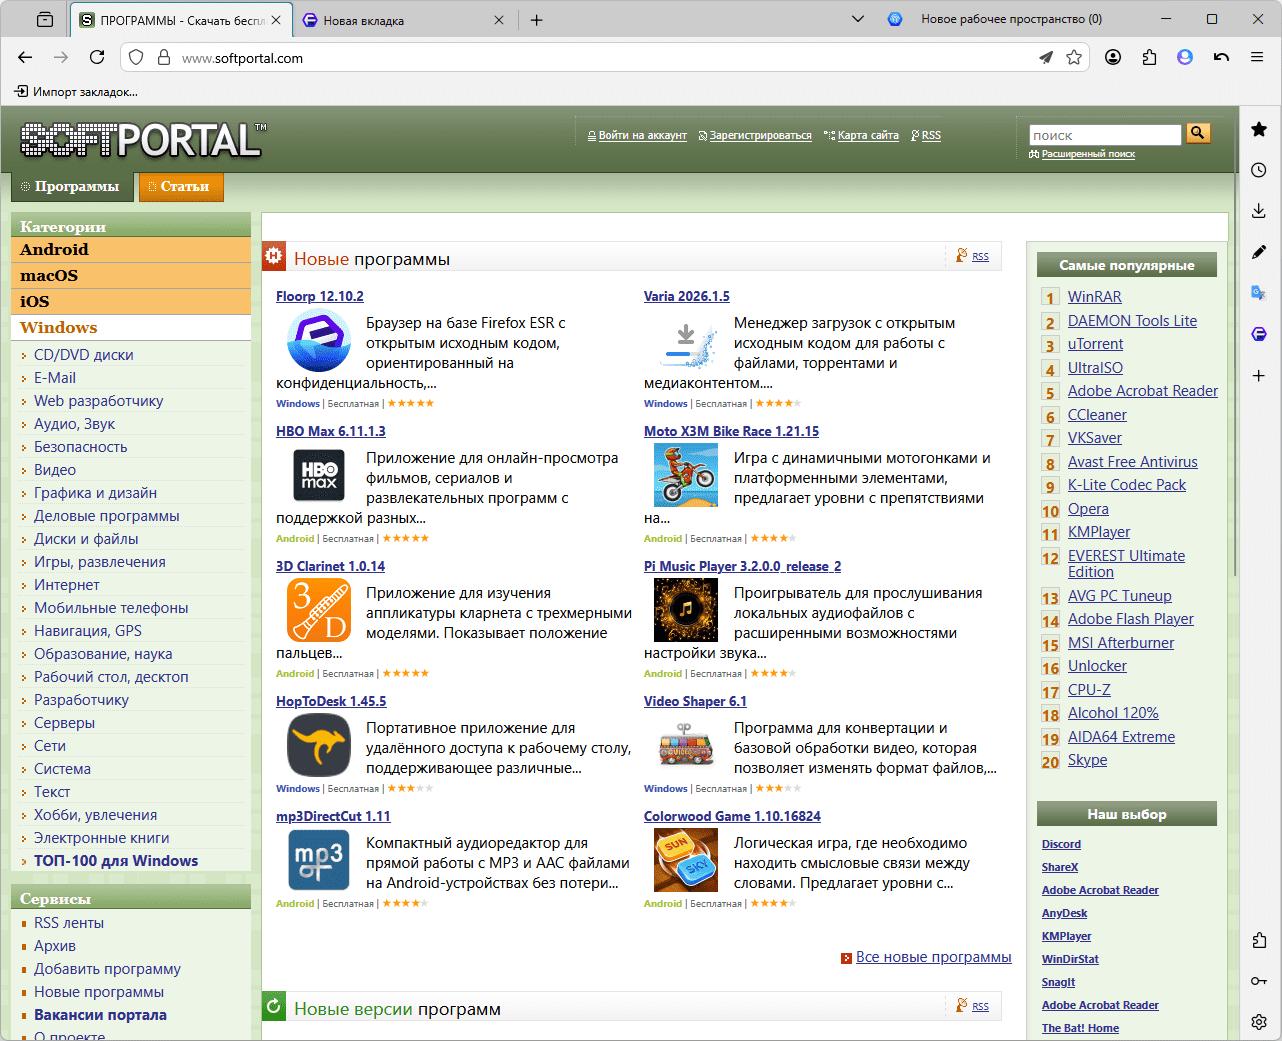Open Discord in "Наш выбор" list

(x=1061, y=844)
